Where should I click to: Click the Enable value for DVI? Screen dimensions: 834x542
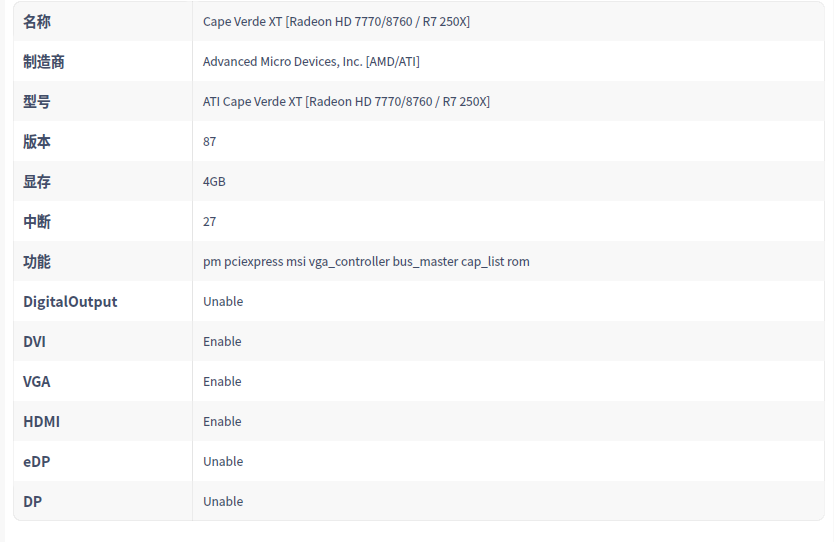(222, 342)
